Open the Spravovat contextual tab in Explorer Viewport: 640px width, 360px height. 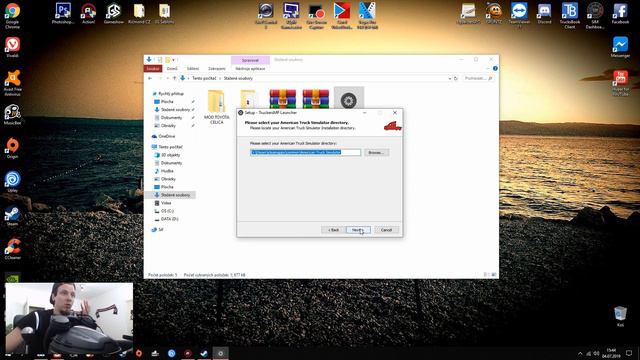click(250, 60)
